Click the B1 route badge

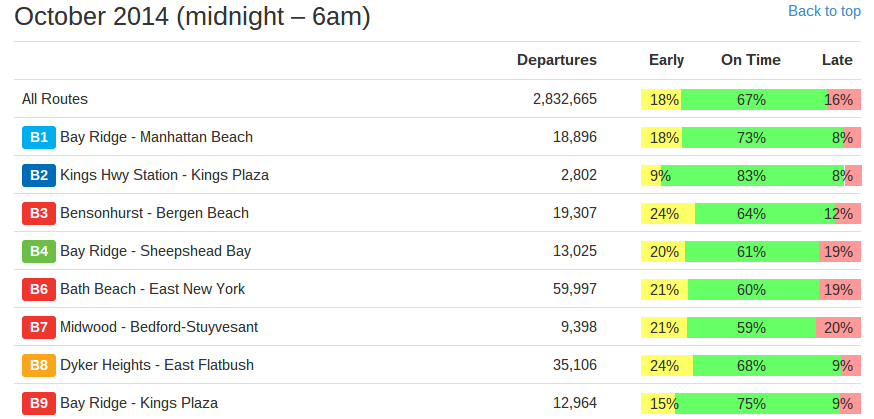39,138
